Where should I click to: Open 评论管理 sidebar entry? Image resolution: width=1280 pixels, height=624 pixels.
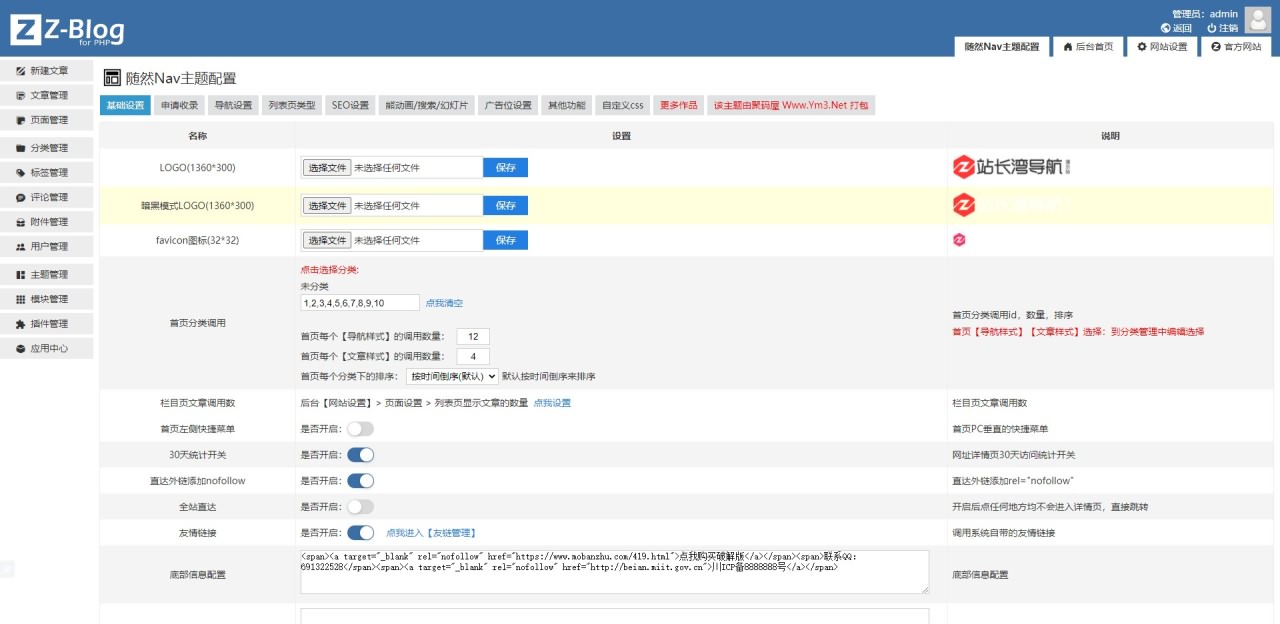47,198
